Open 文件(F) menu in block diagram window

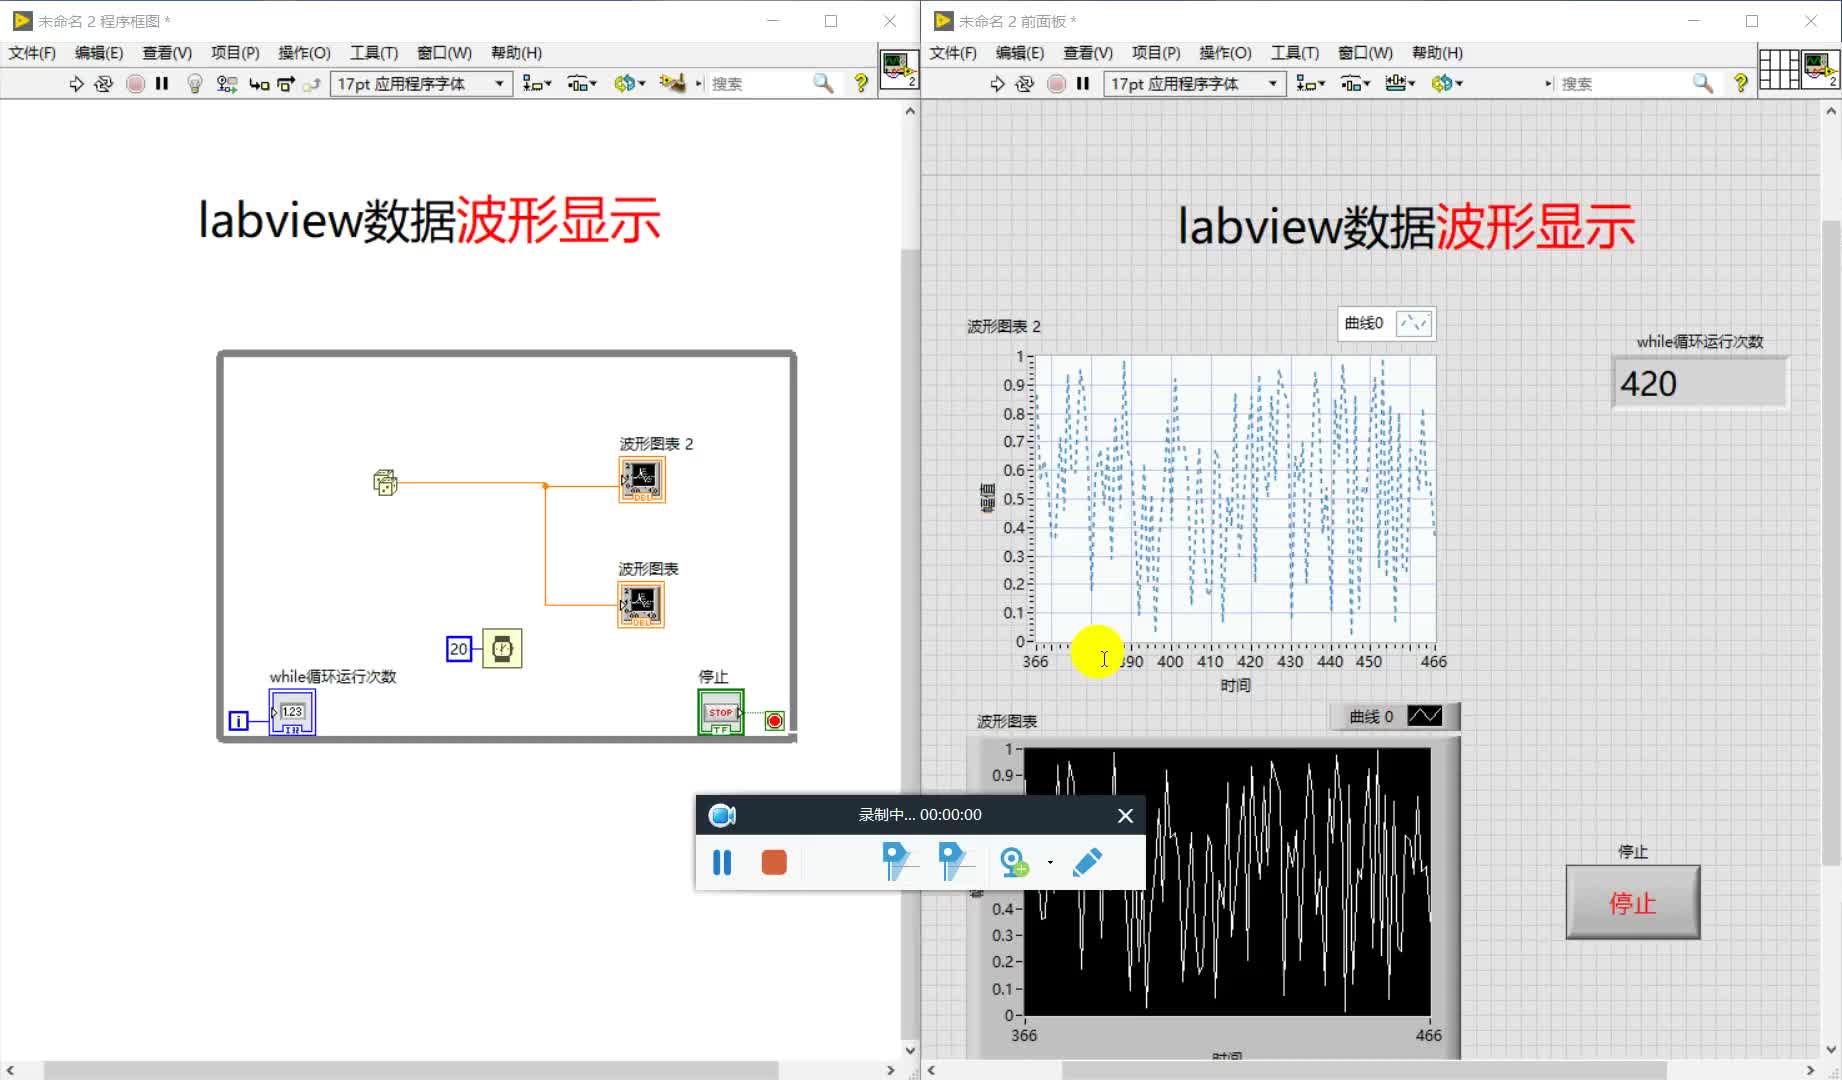32,53
